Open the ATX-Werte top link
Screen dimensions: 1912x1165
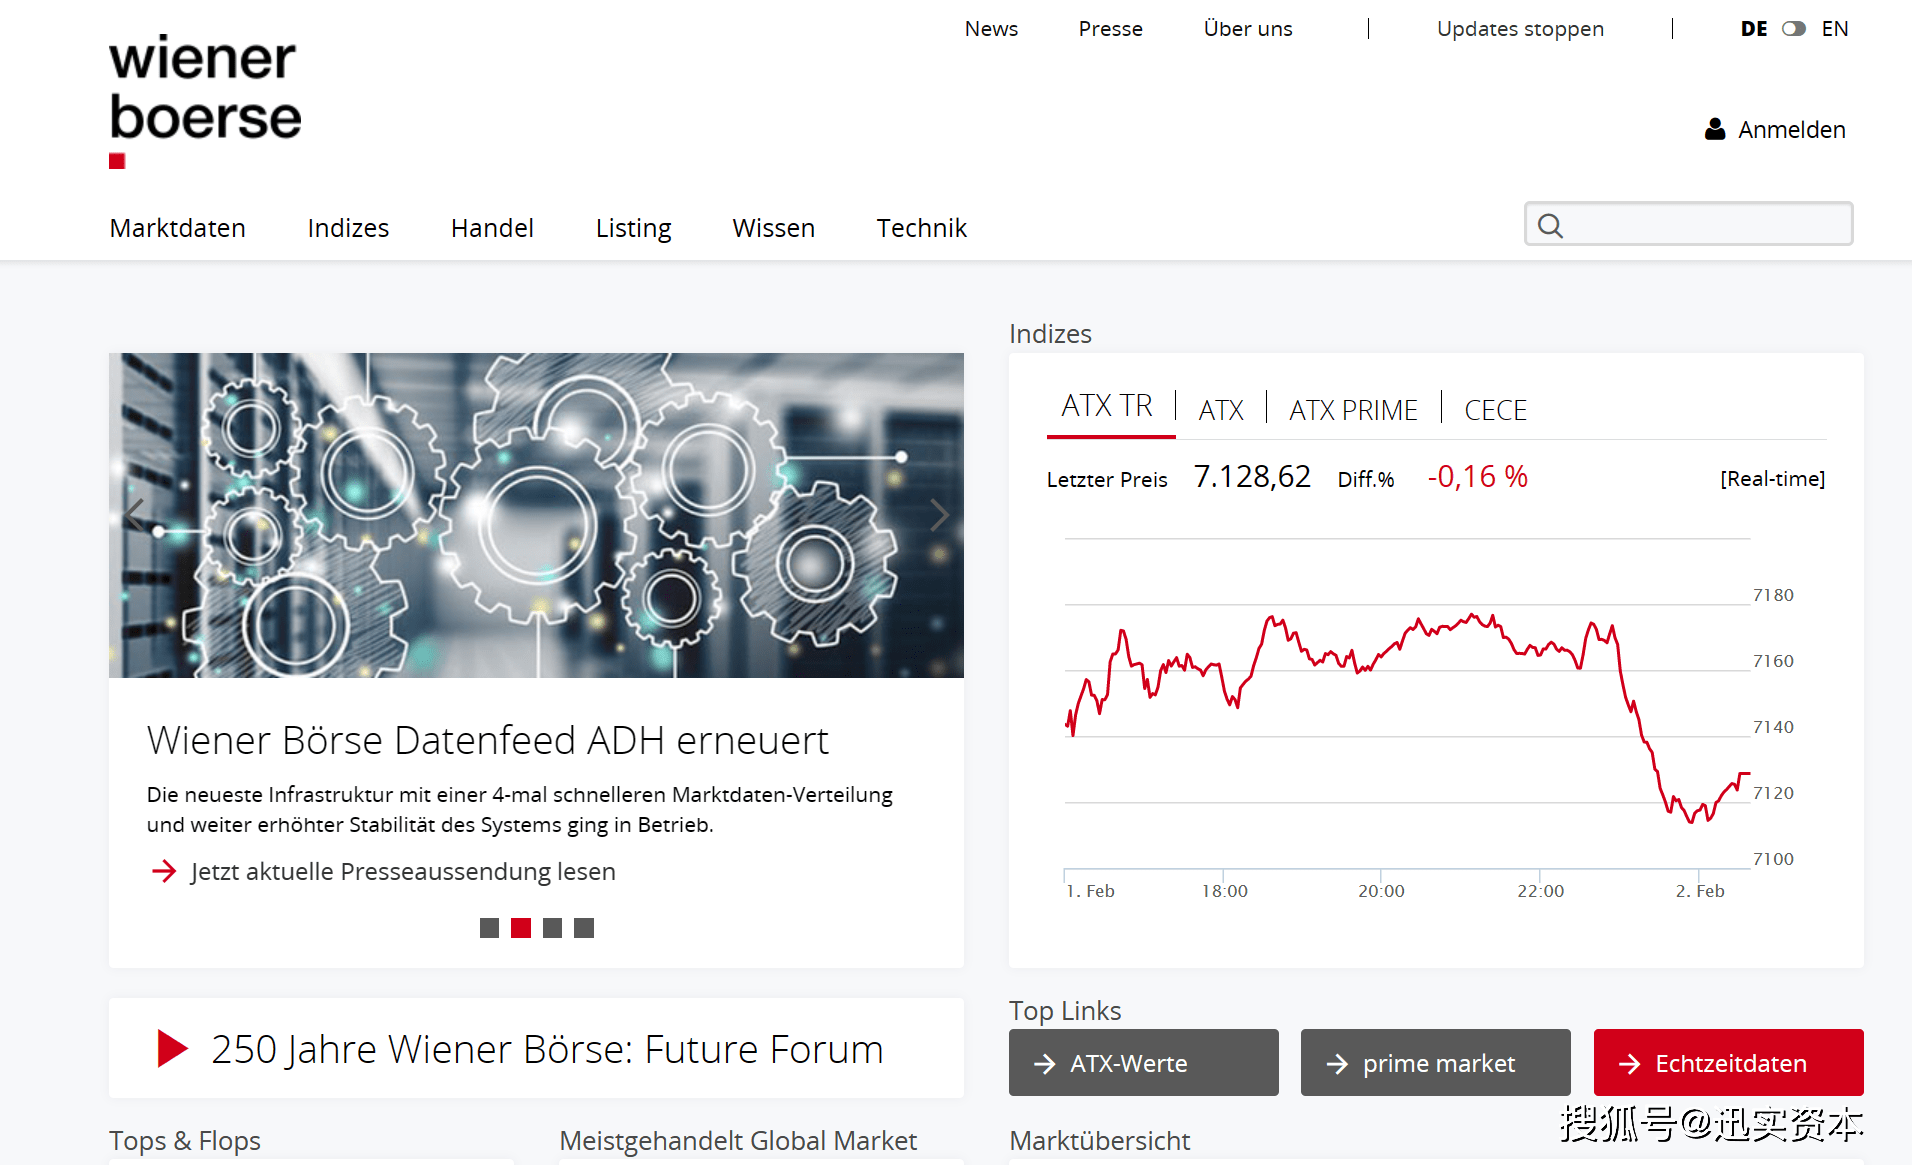1143,1062
